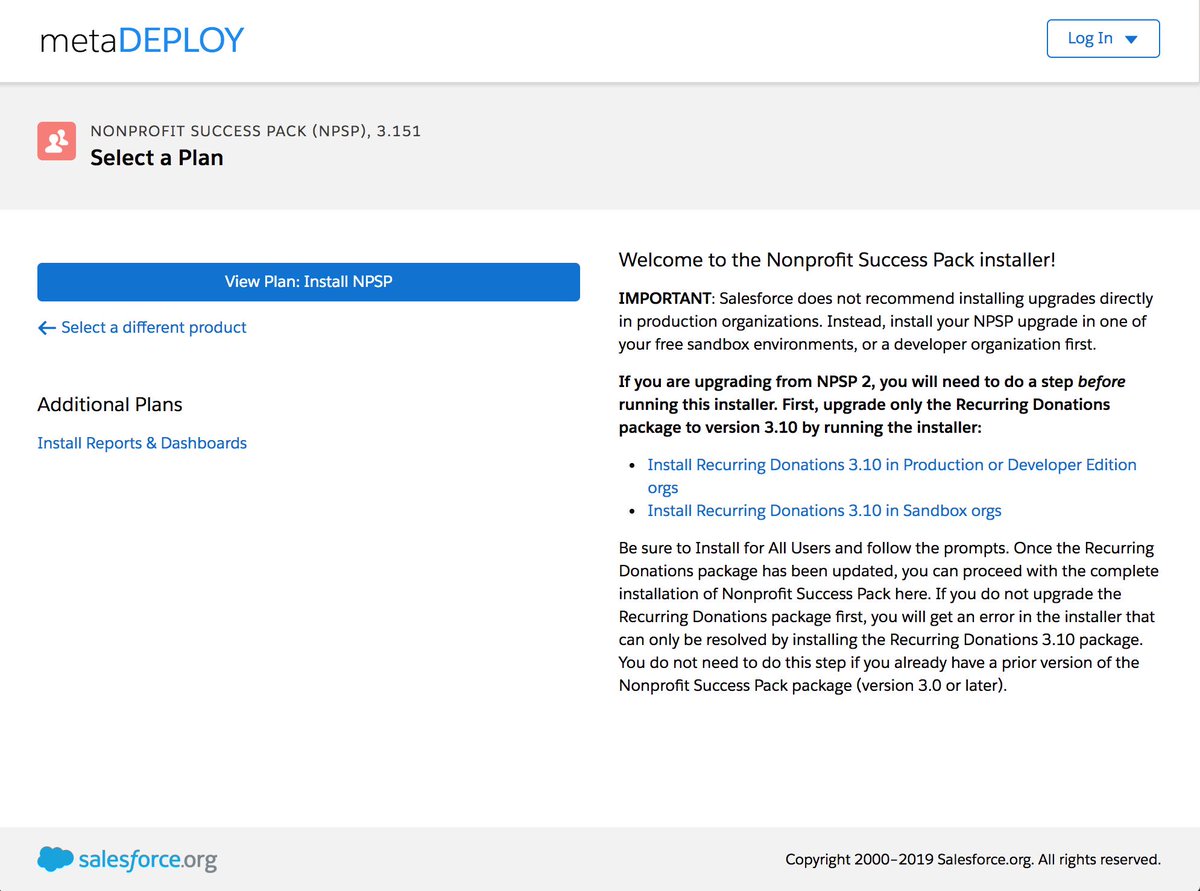The image size is (1200, 891).
Task: Click the salesforce.org footer logo
Action: pos(127,859)
